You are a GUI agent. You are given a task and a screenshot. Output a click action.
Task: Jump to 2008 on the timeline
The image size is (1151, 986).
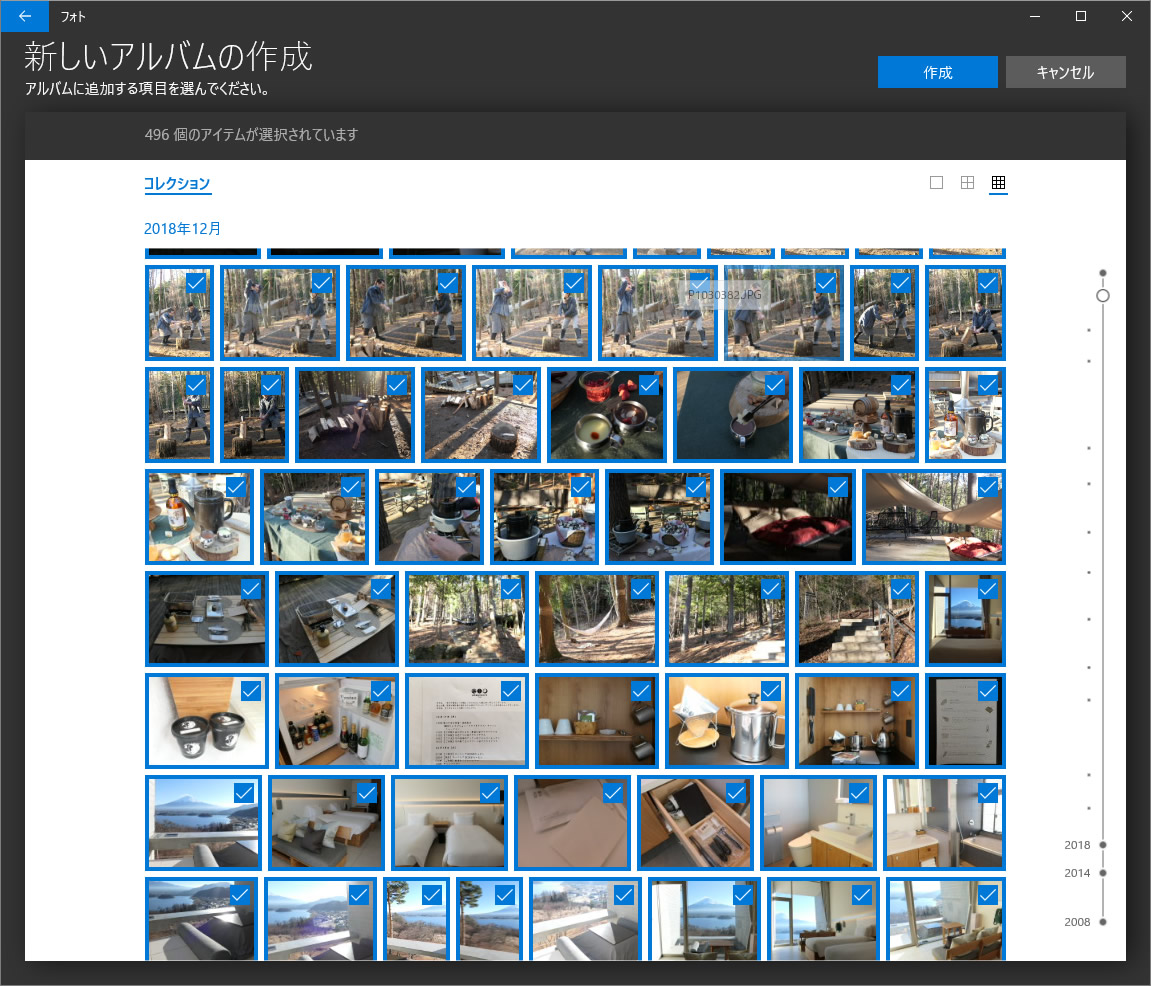coord(1102,922)
